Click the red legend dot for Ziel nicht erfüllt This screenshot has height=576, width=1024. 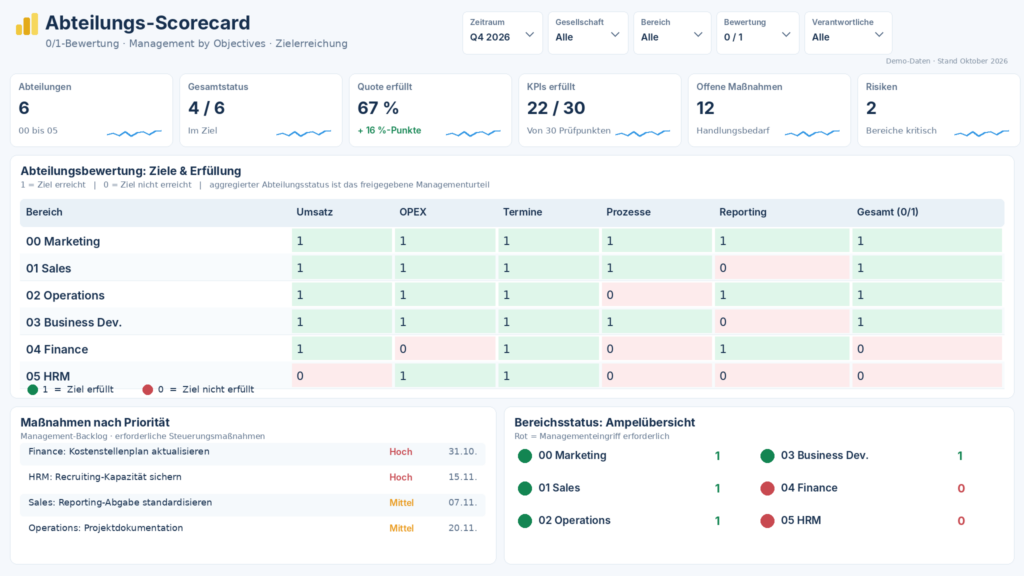[148, 390]
